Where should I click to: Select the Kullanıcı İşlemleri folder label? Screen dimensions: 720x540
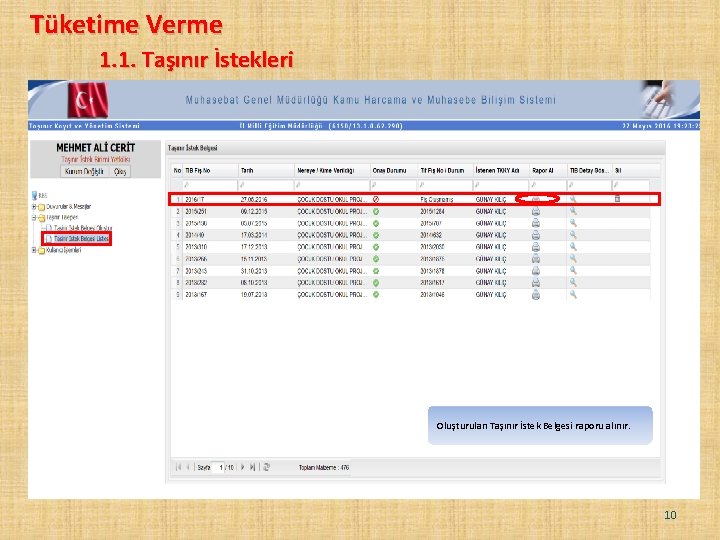pyautogui.click(x=64, y=250)
